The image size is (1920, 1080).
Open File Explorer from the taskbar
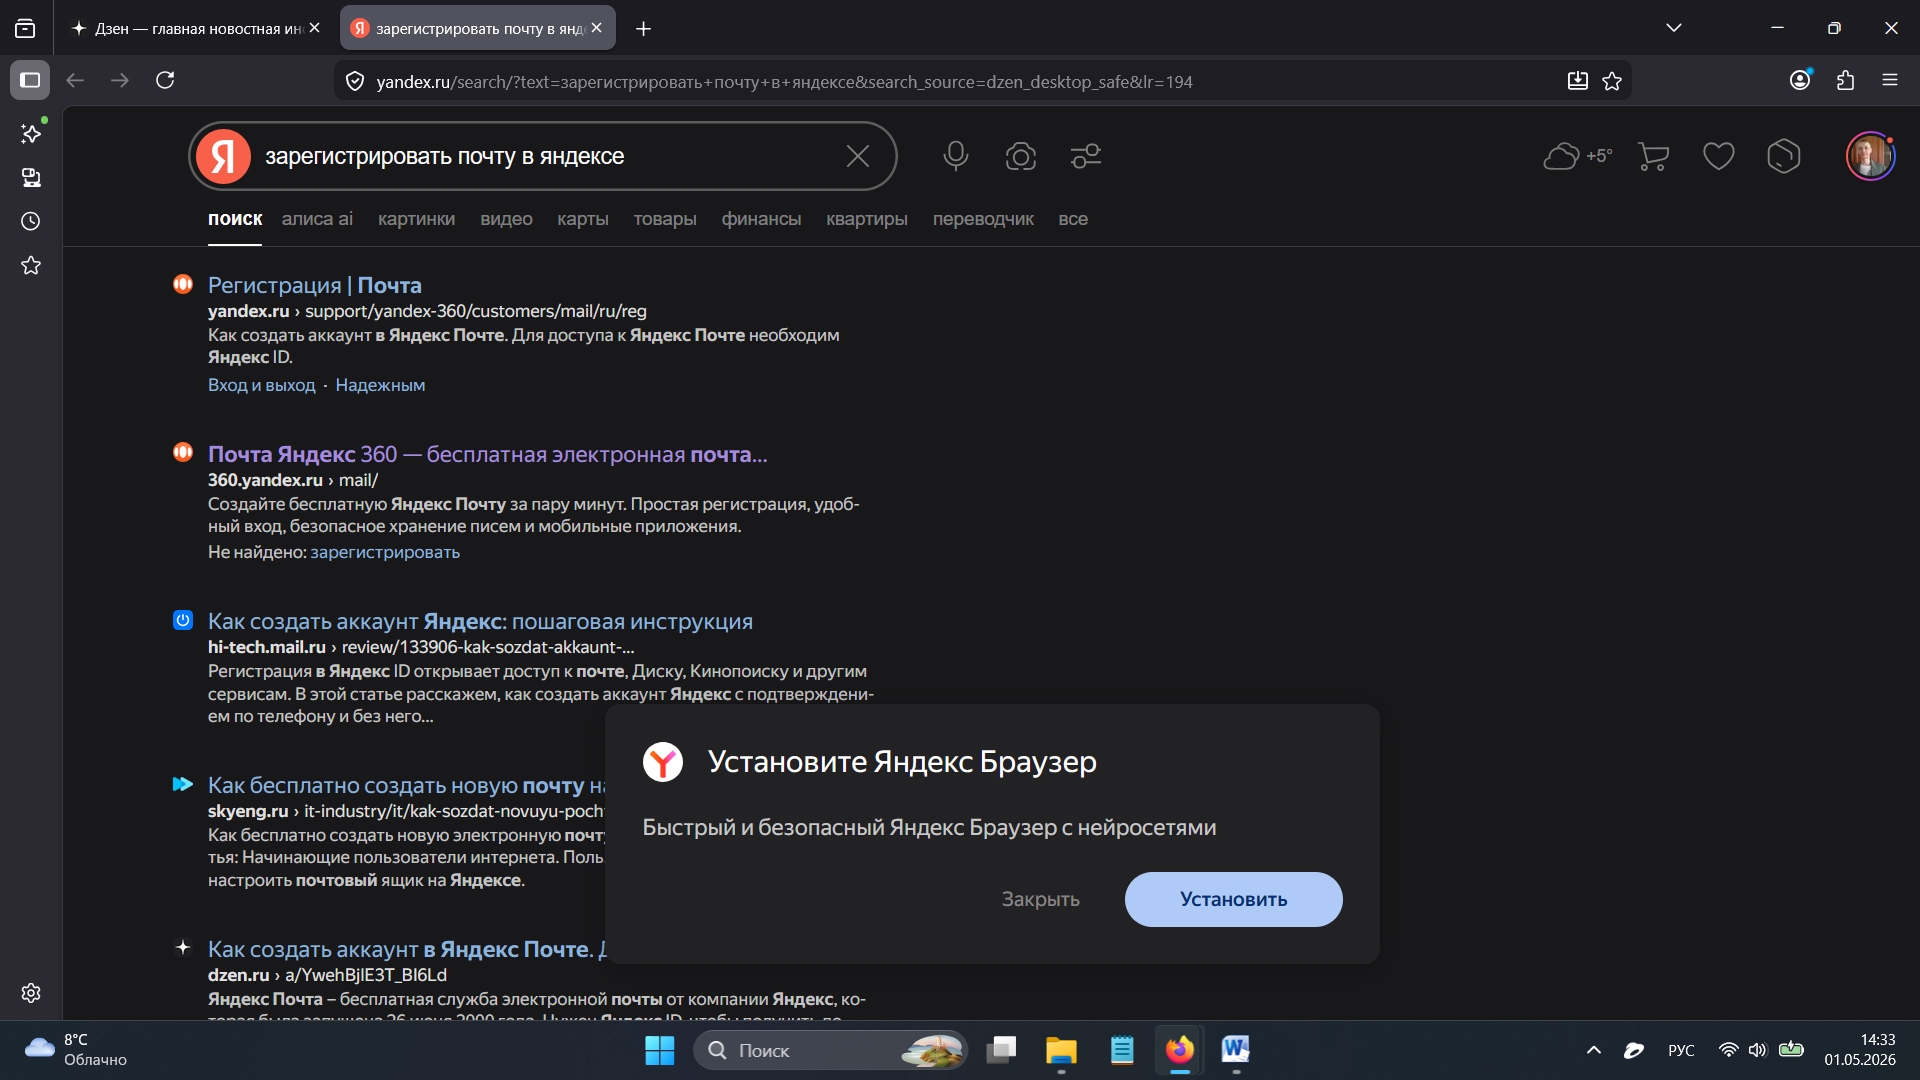click(1061, 1050)
